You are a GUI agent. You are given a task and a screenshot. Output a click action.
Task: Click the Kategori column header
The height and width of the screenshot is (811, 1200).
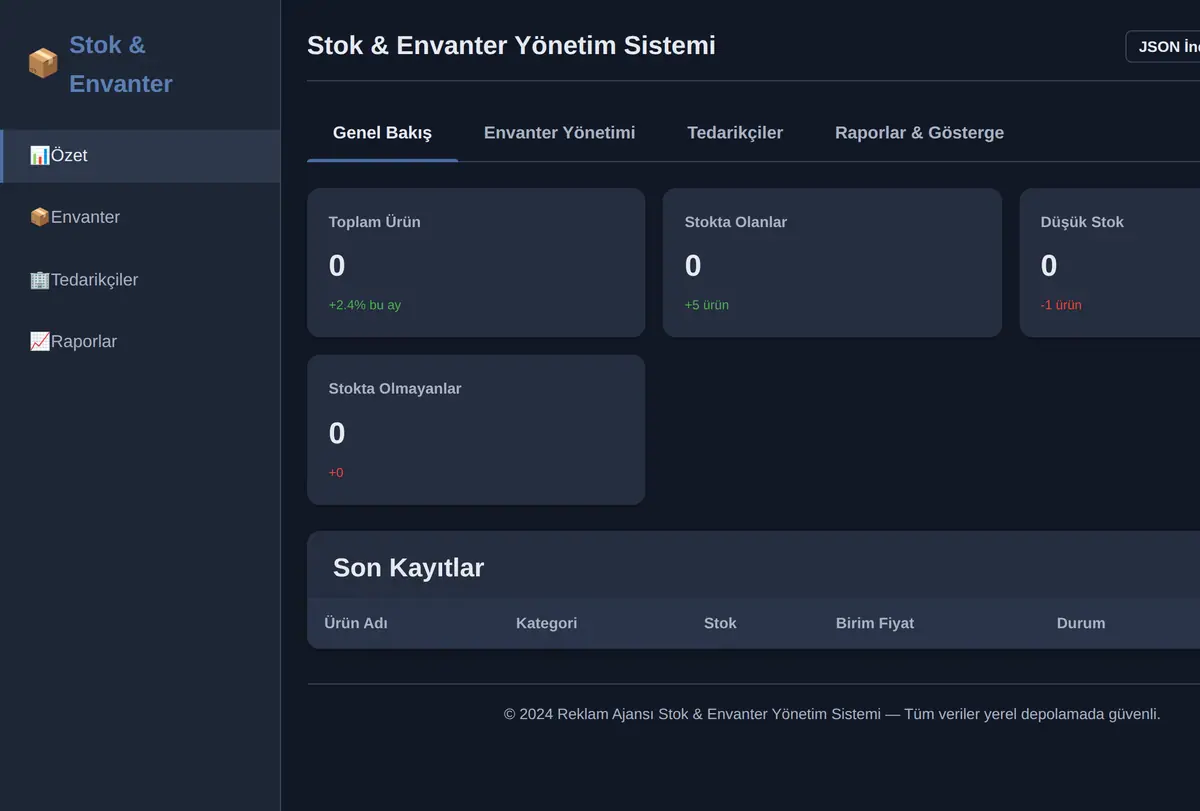pos(546,623)
